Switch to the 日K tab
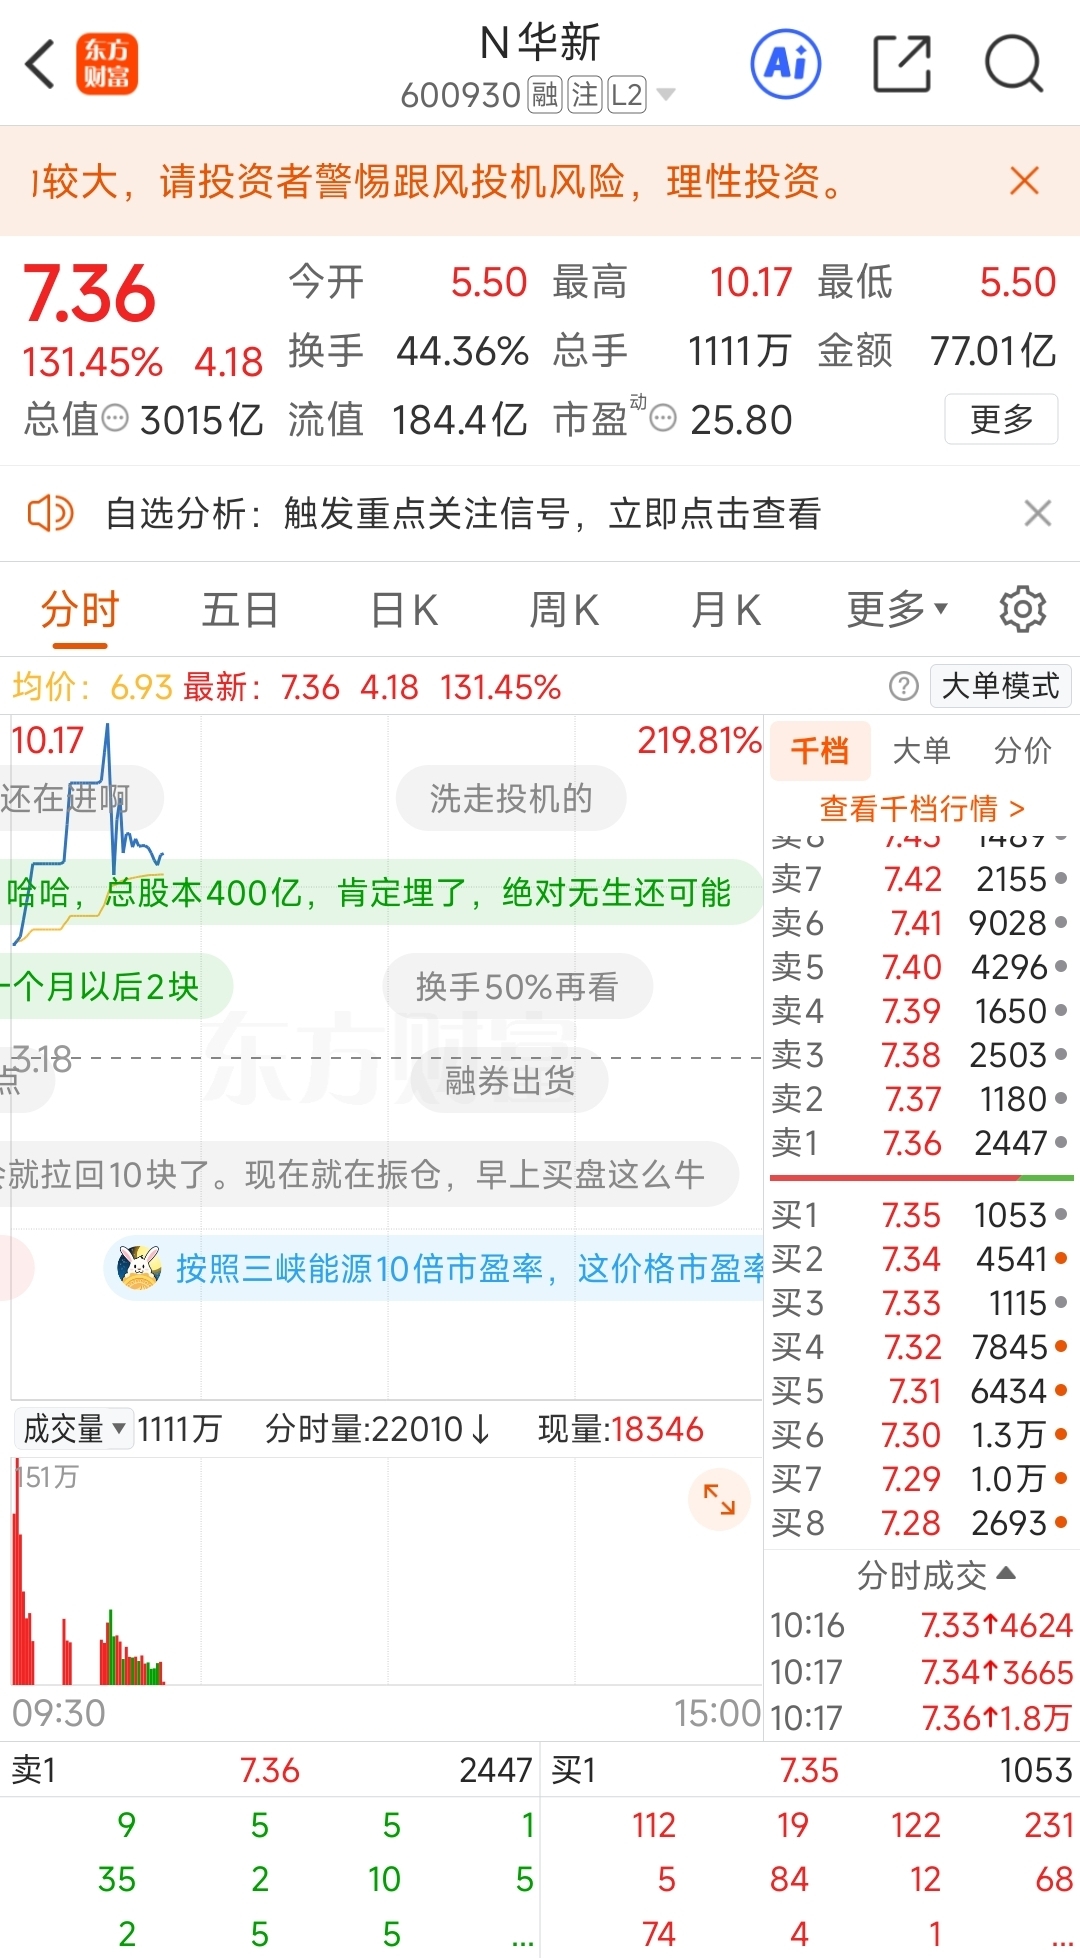 404,610
